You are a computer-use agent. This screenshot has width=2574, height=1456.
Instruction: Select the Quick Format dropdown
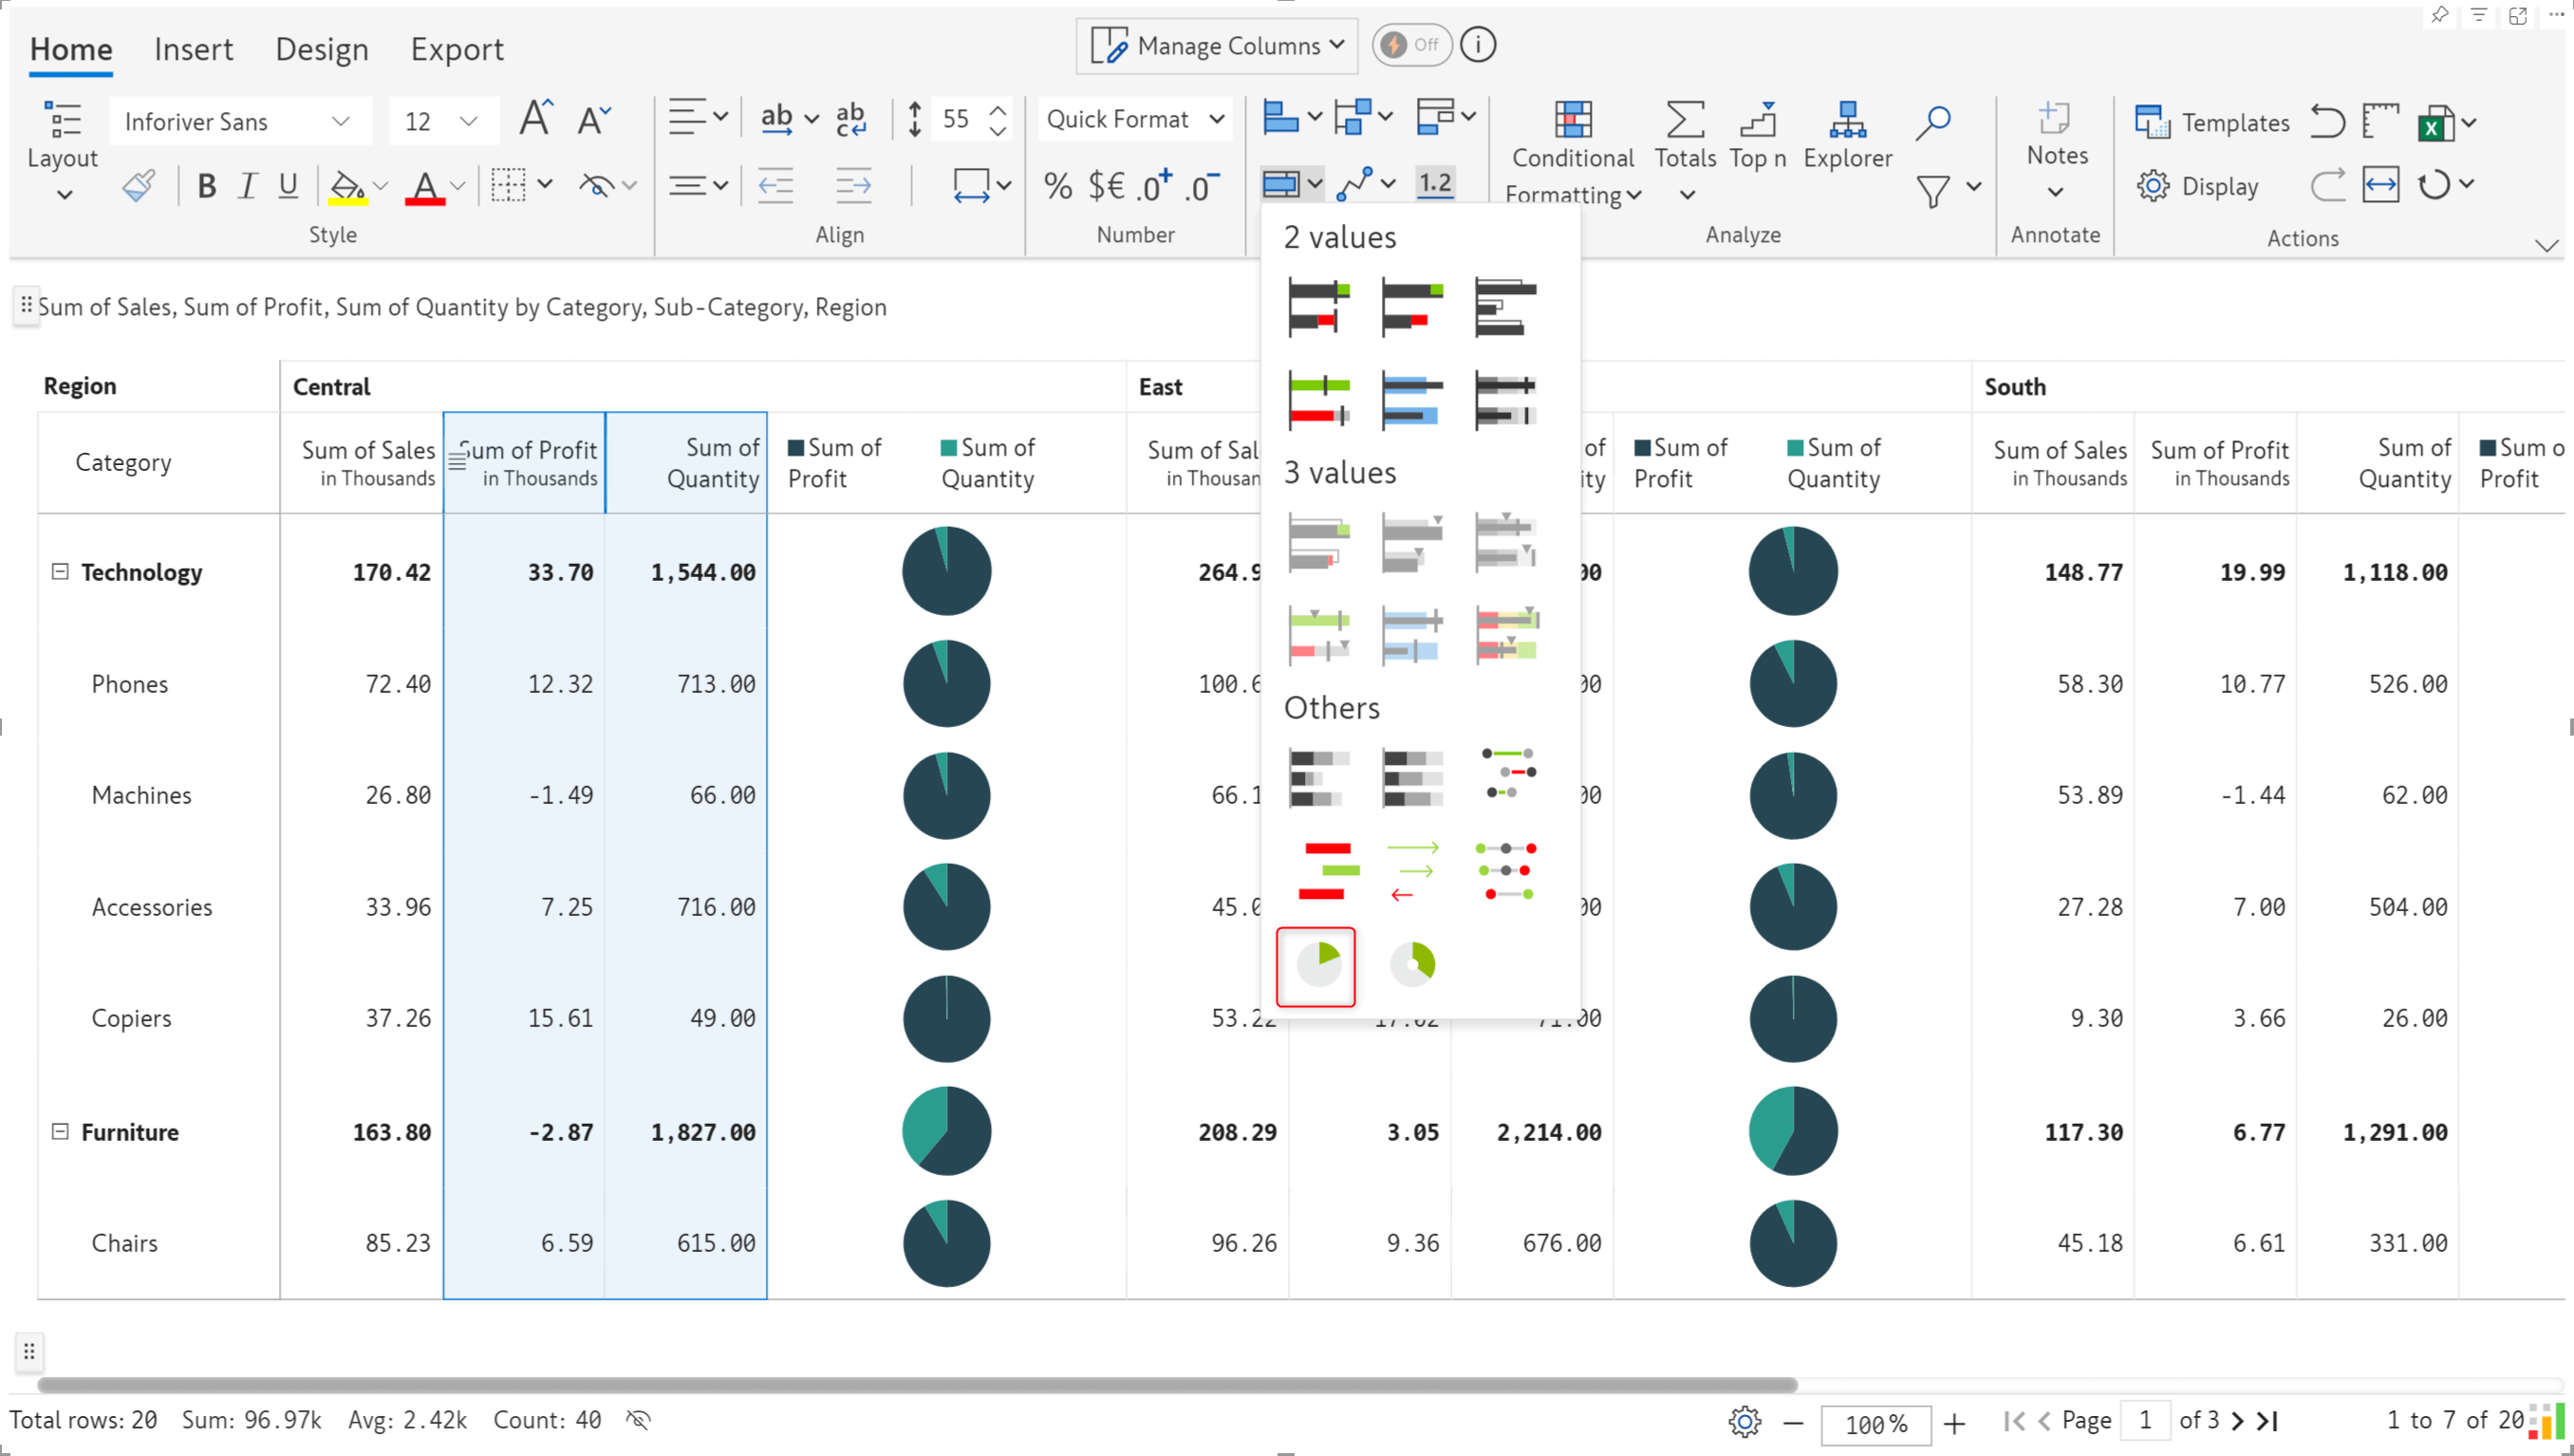pos(1133,121)
